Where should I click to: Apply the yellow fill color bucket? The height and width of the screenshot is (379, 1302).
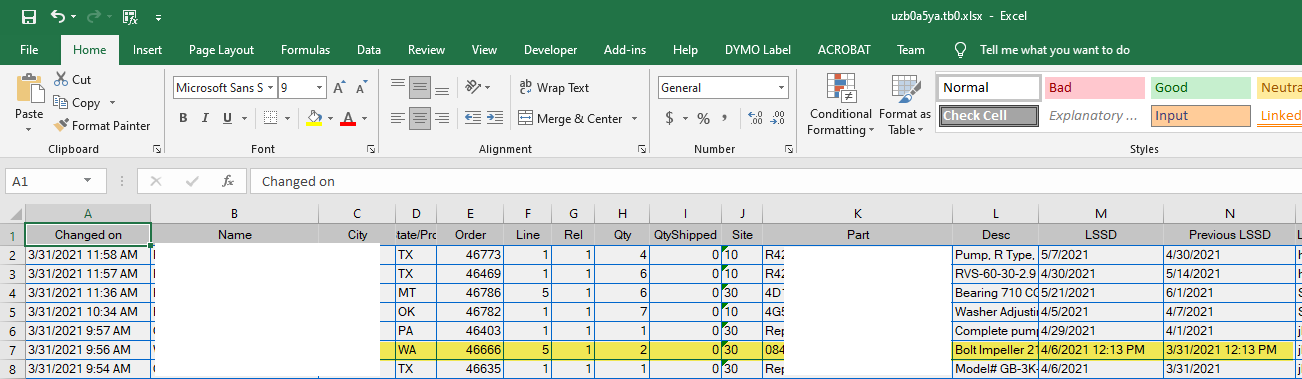click(x=313, y=119)
